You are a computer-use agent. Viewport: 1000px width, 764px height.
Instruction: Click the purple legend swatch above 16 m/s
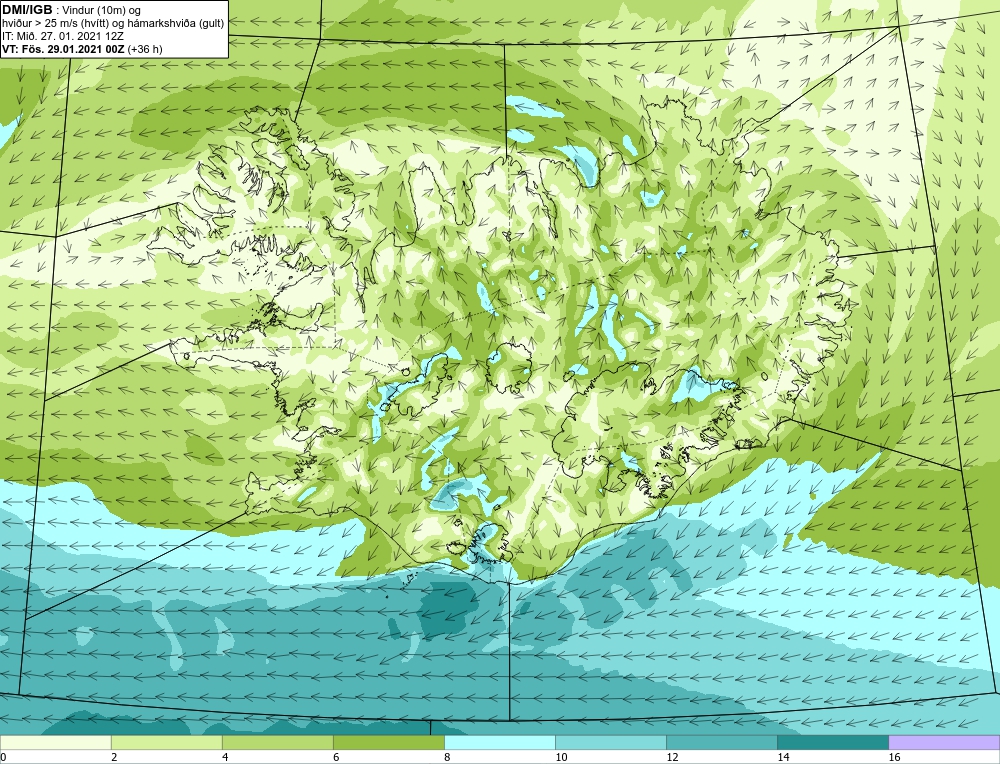[944, 742]
